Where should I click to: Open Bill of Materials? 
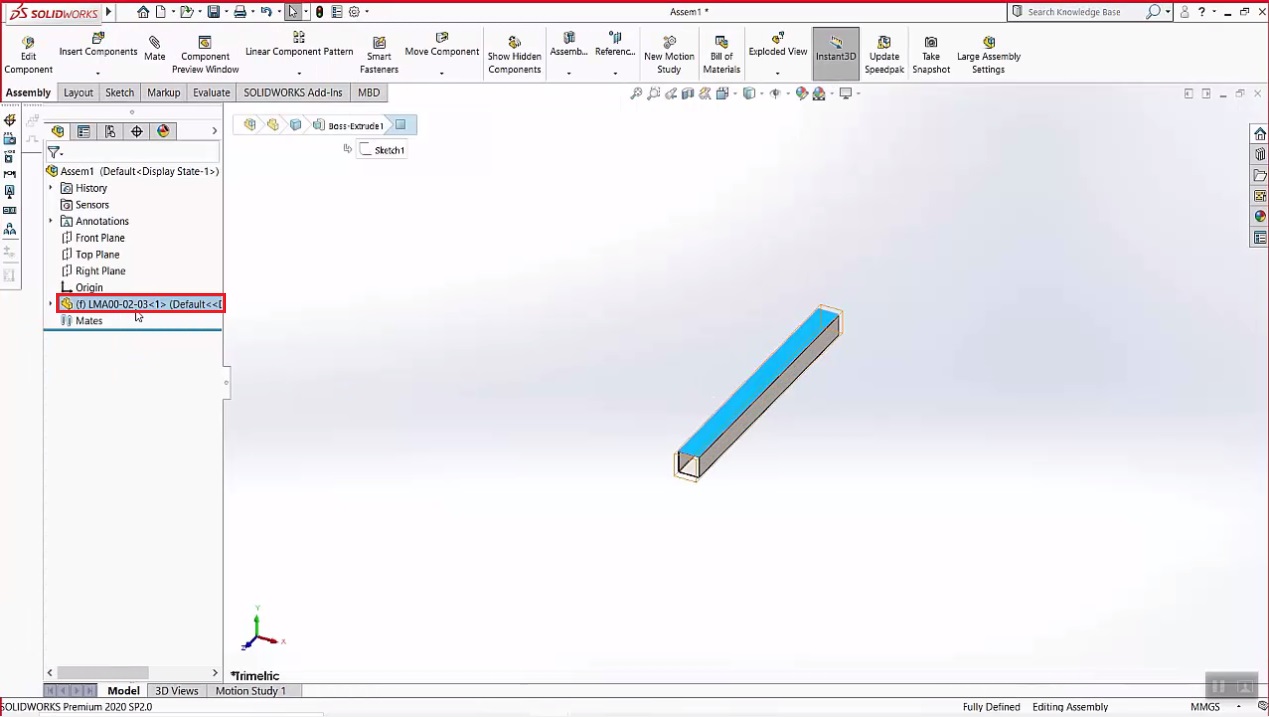721,50
